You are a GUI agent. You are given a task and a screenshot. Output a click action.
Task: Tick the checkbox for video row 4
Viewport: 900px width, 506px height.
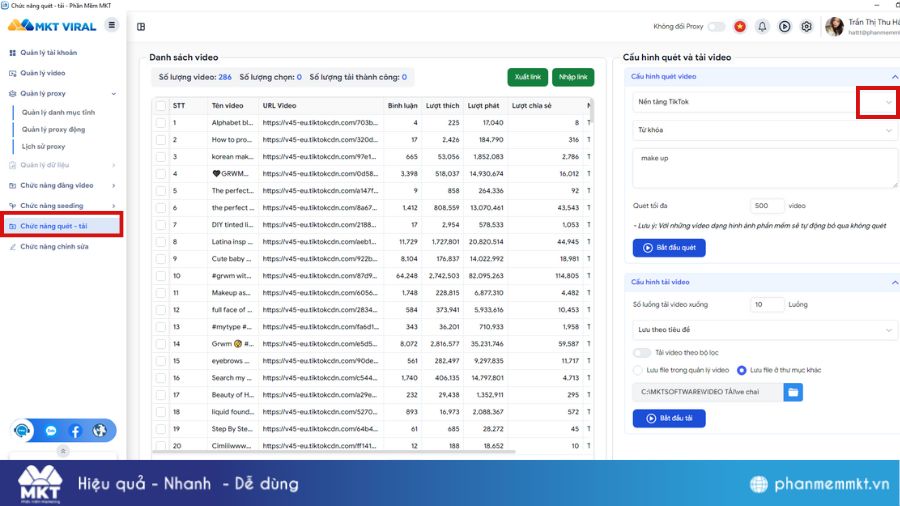(x=161, y=174)
